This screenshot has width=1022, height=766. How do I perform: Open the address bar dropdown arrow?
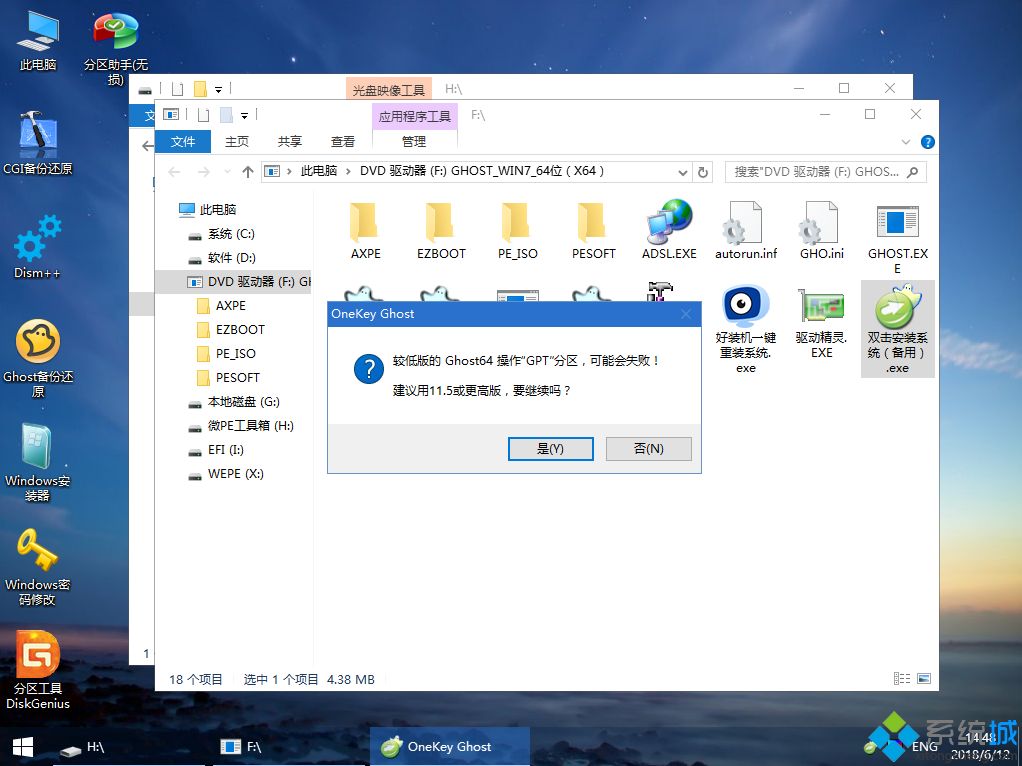[682, 171]
